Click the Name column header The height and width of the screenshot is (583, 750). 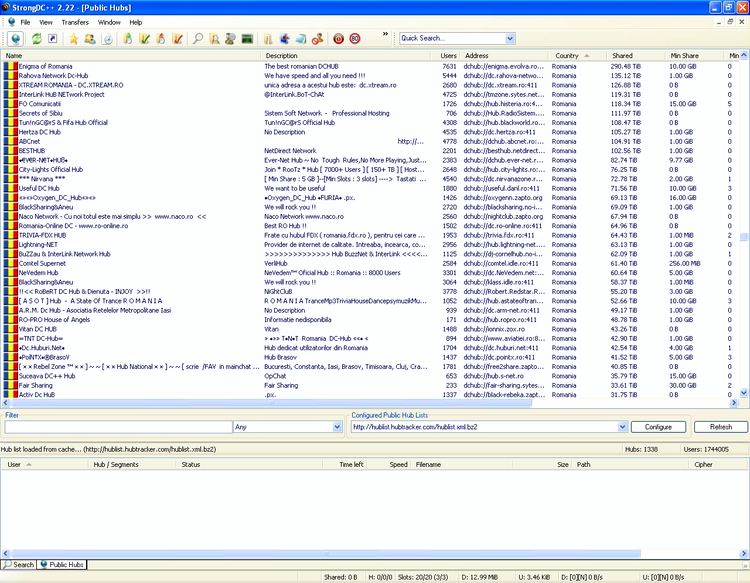click(x=131, y=55)
